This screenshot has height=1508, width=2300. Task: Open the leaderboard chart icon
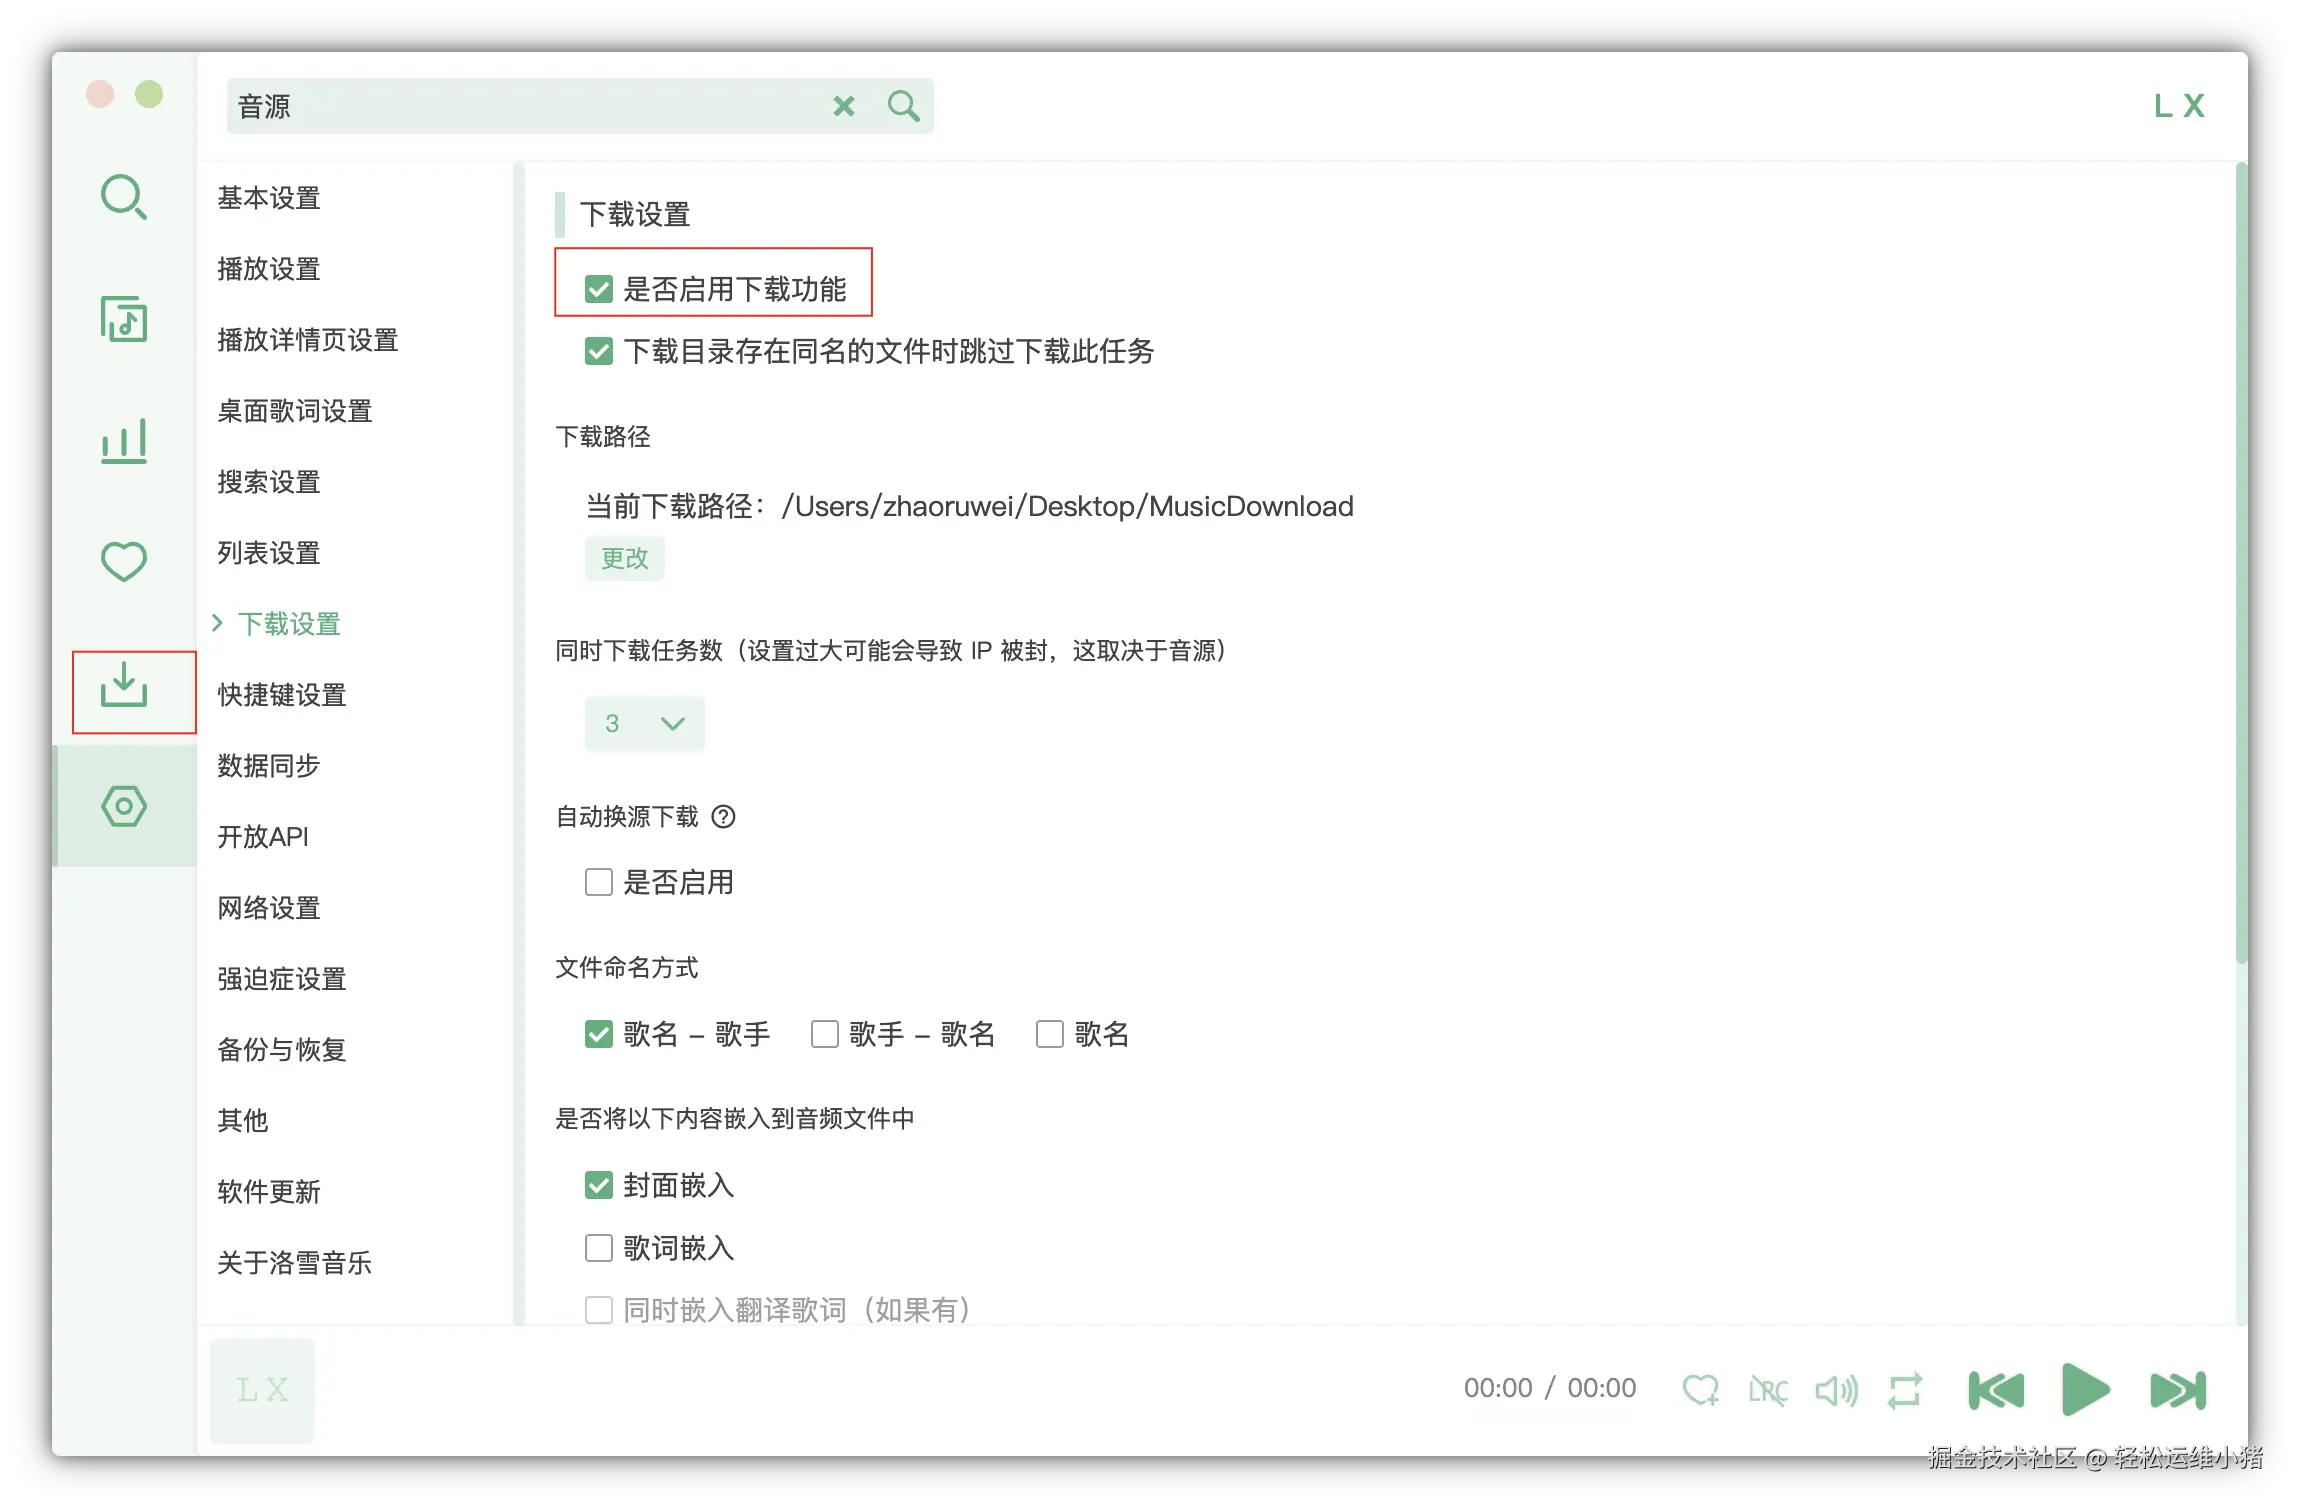pyautogui.click(x=124, y=441)
